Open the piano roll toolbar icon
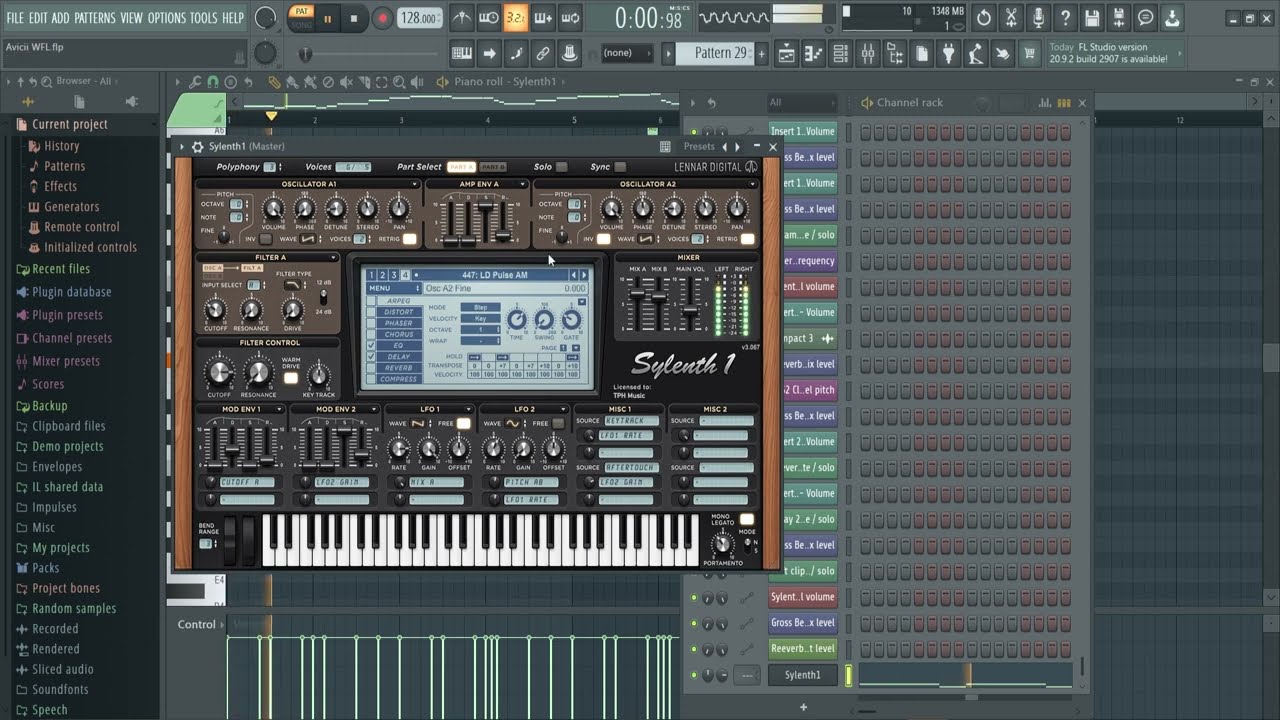This screenshot has width=1280, height=720. [814, 54]
